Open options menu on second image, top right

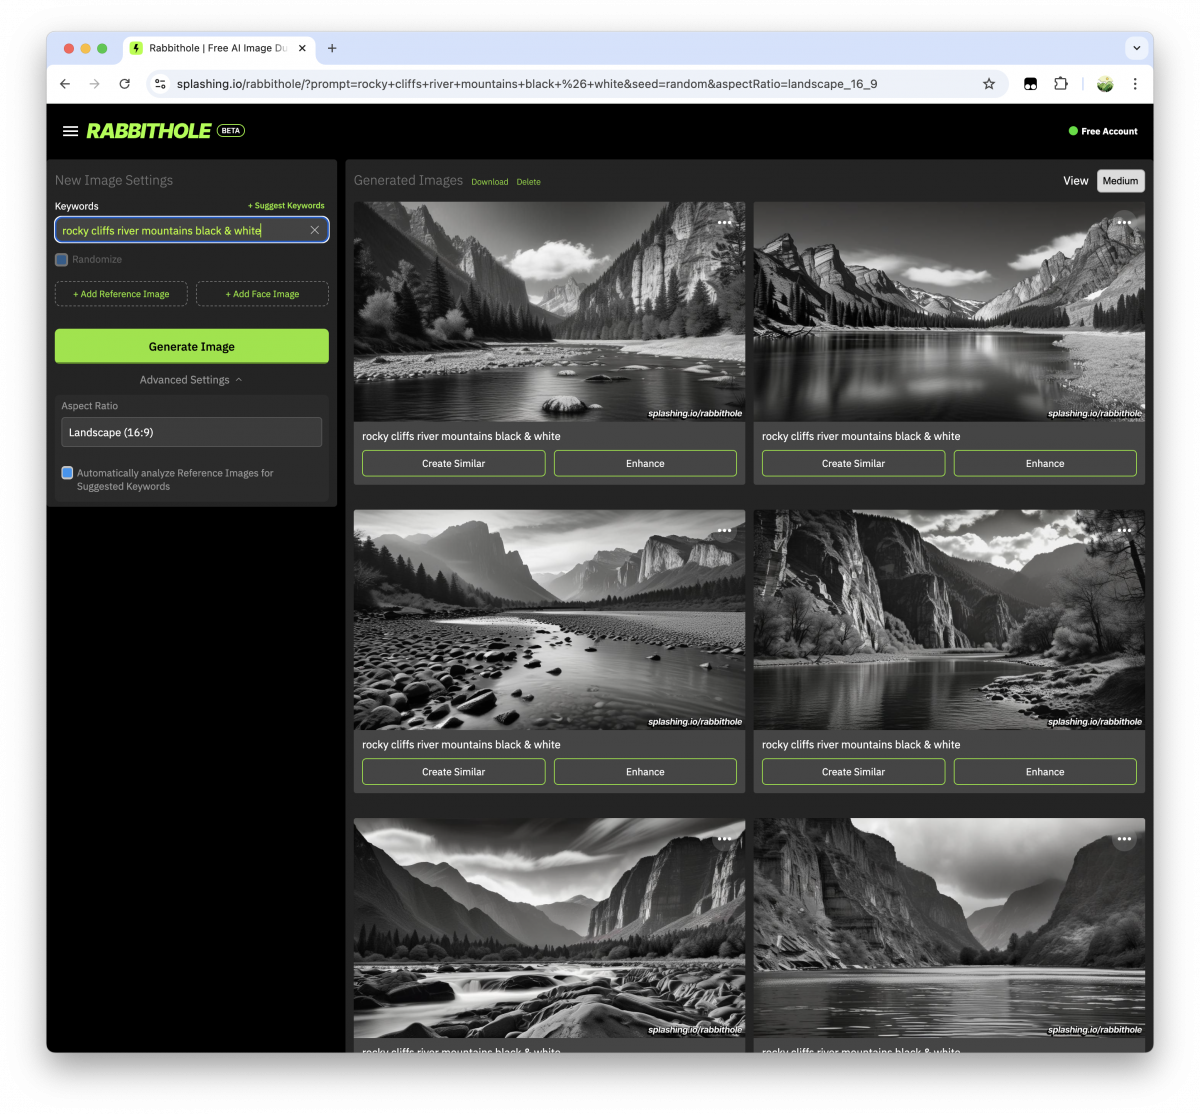pyautogui.click(x=1124, y=222)
